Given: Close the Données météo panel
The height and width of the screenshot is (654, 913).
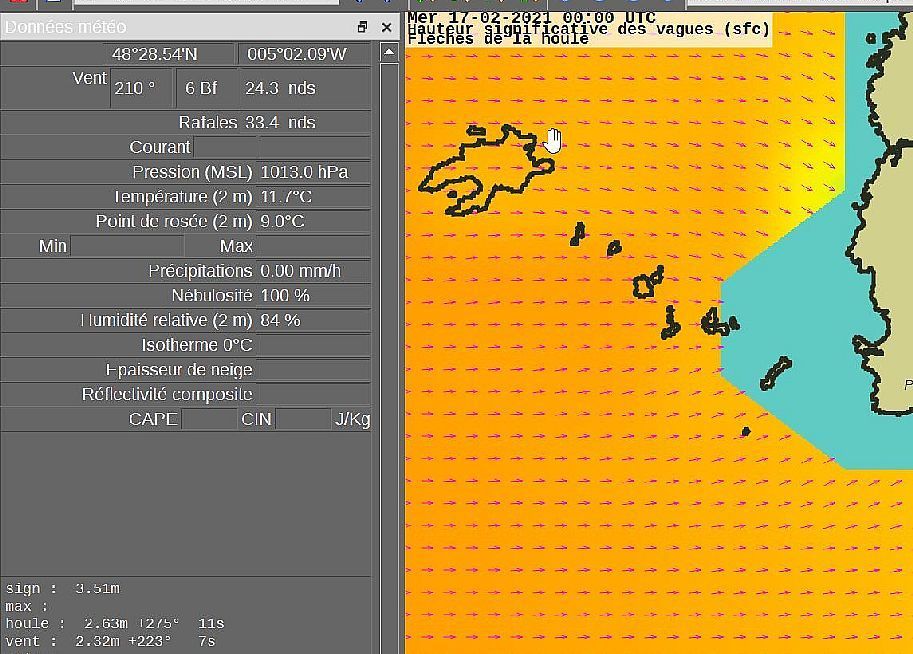Looking at the screenshot, I should tap(387, 27).
